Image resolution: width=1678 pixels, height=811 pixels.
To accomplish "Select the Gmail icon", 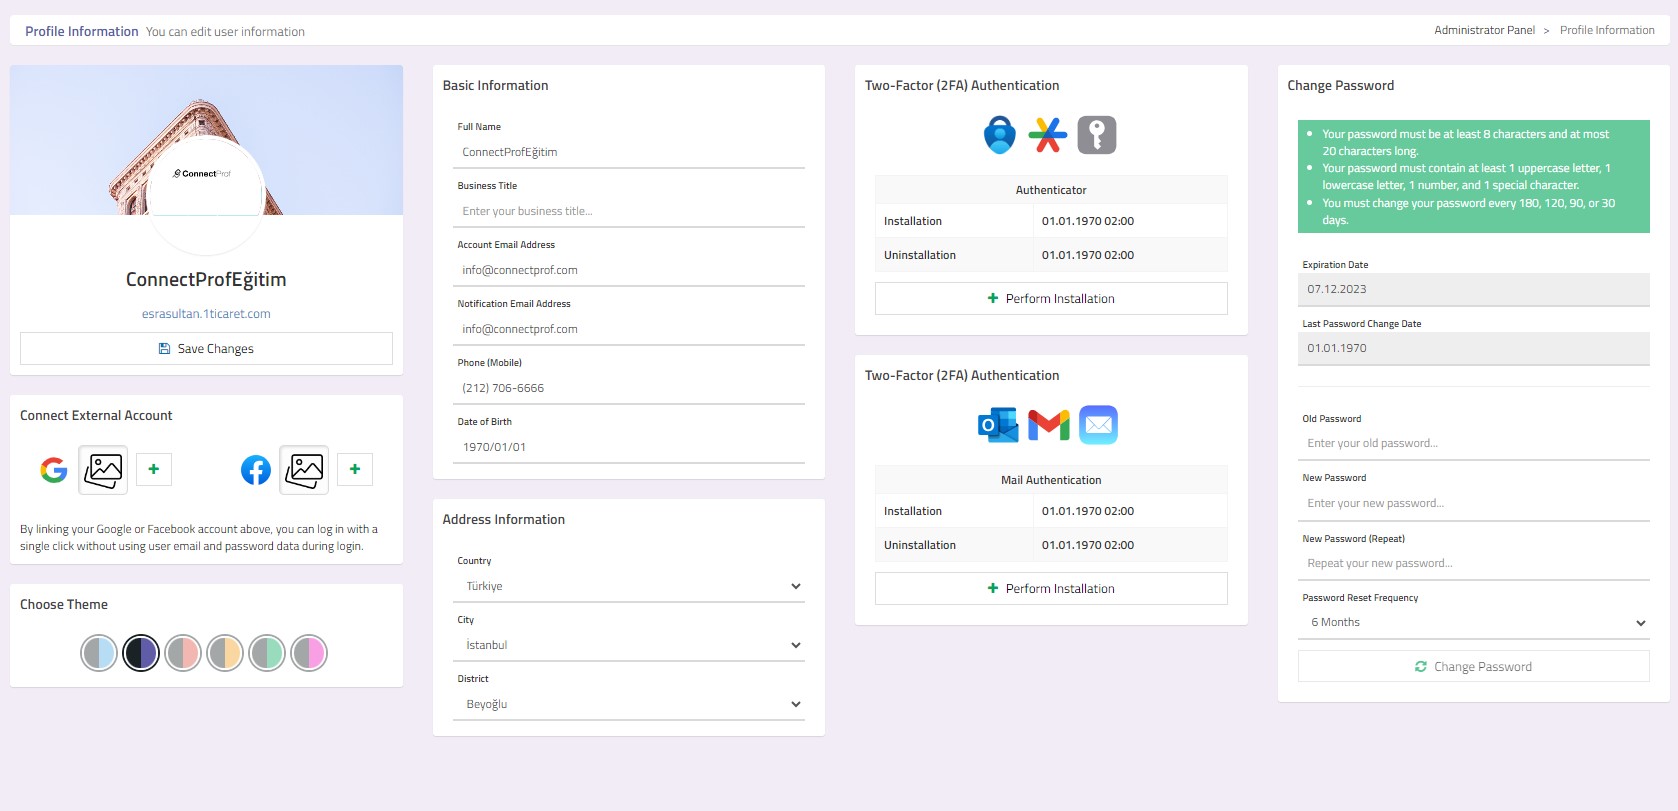I will [x=1048, y=425].
